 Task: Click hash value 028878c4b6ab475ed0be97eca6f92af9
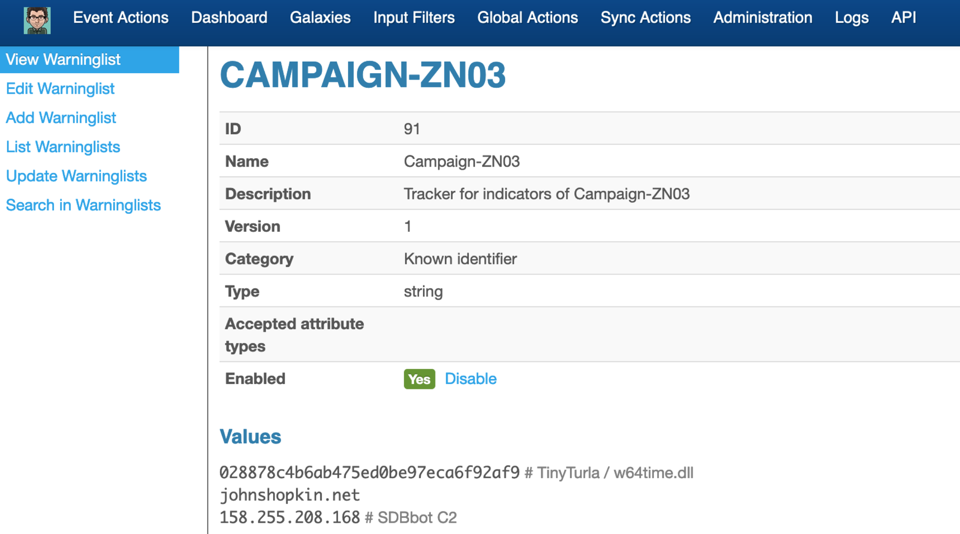pos(370,473)
